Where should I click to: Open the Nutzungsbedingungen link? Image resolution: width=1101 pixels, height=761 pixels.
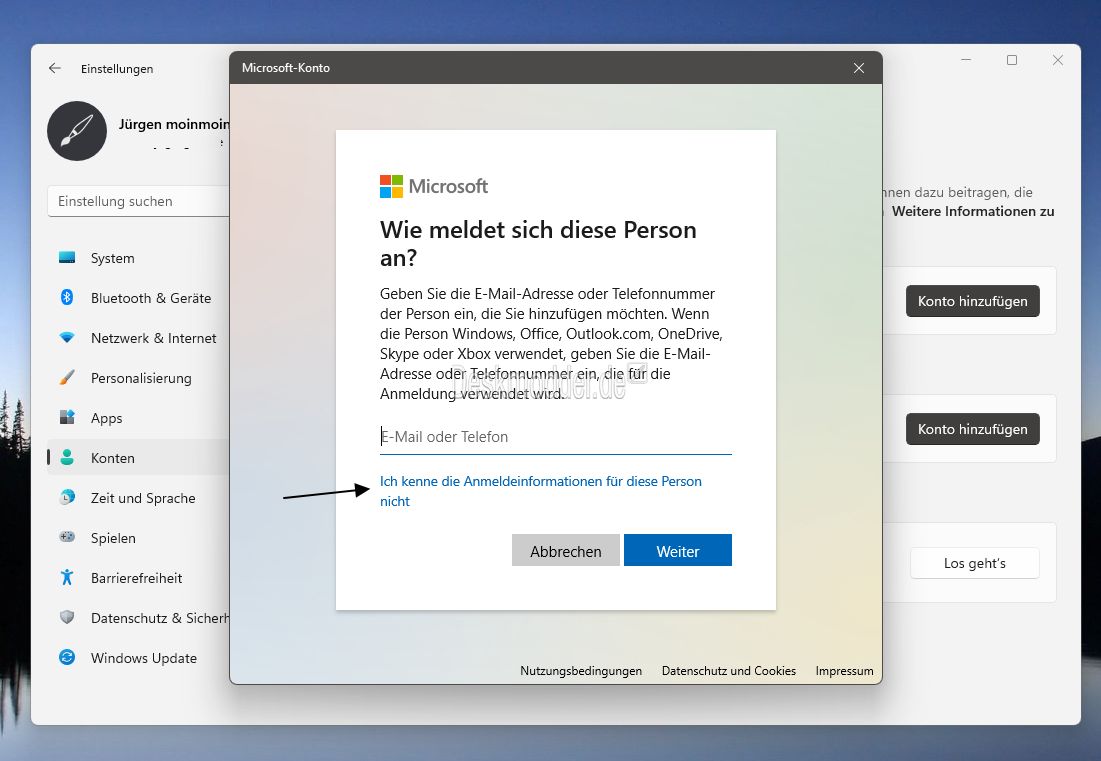tap(581, 670)
